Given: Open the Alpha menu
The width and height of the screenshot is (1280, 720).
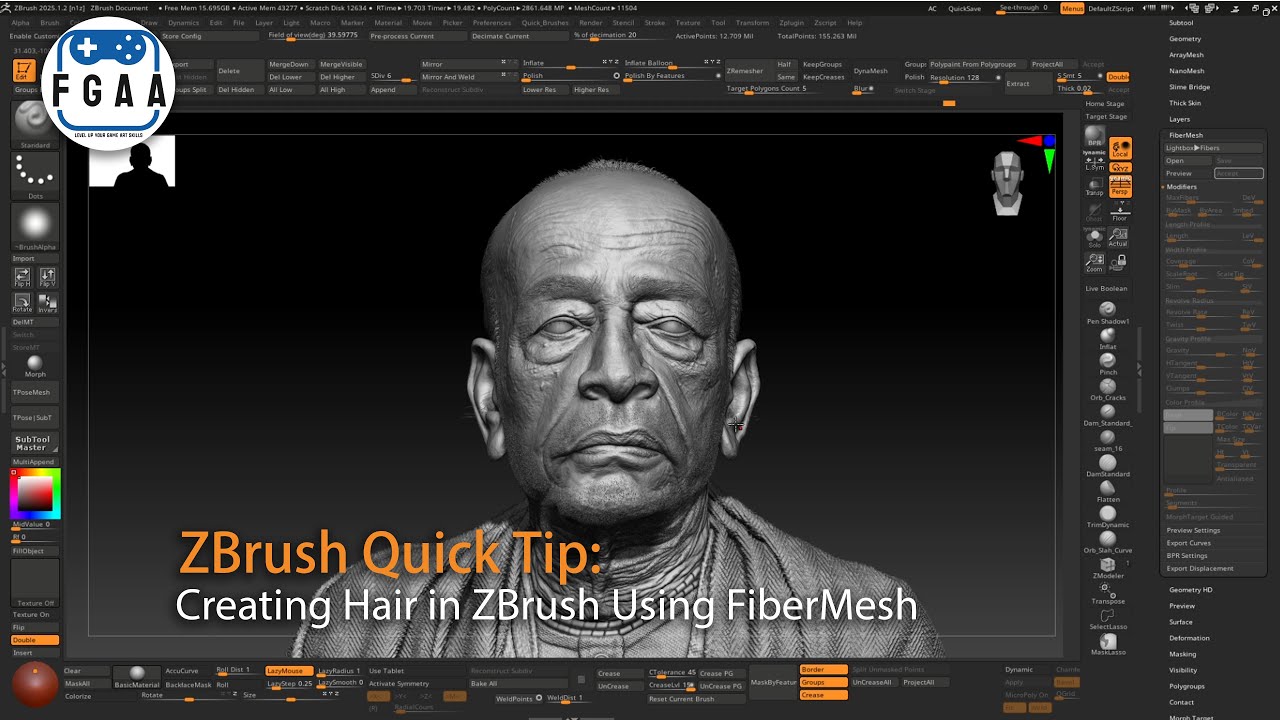Looking at the screenshot, I should [x=20, y=22].
